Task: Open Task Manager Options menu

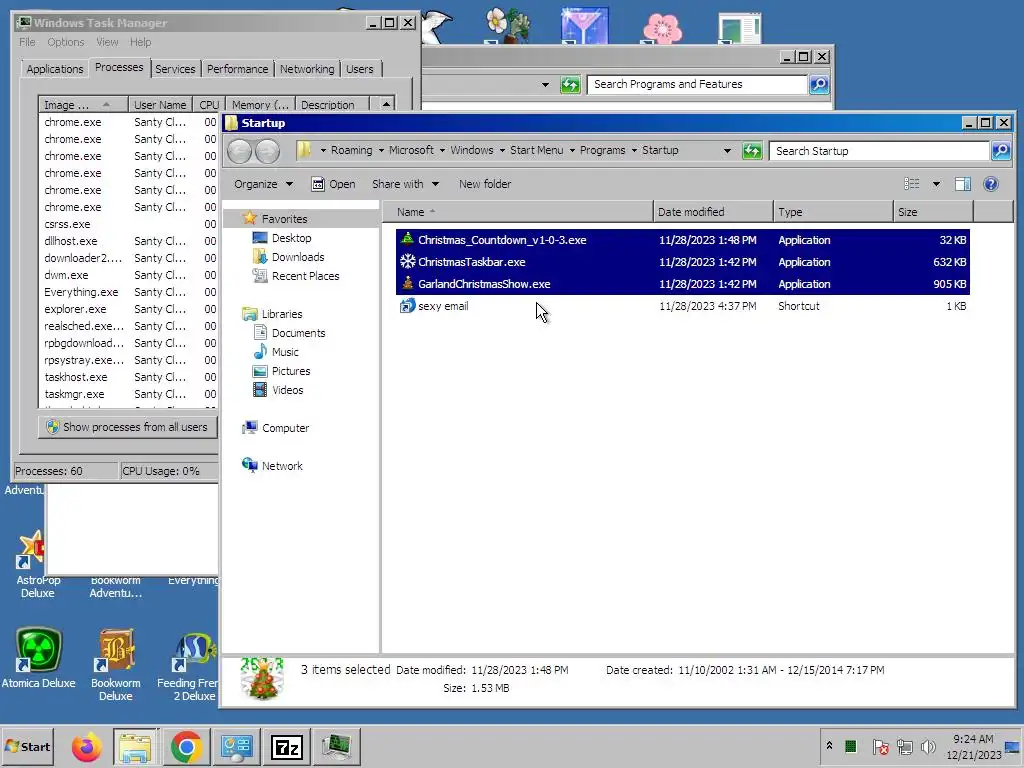Action: coord(65,42)
